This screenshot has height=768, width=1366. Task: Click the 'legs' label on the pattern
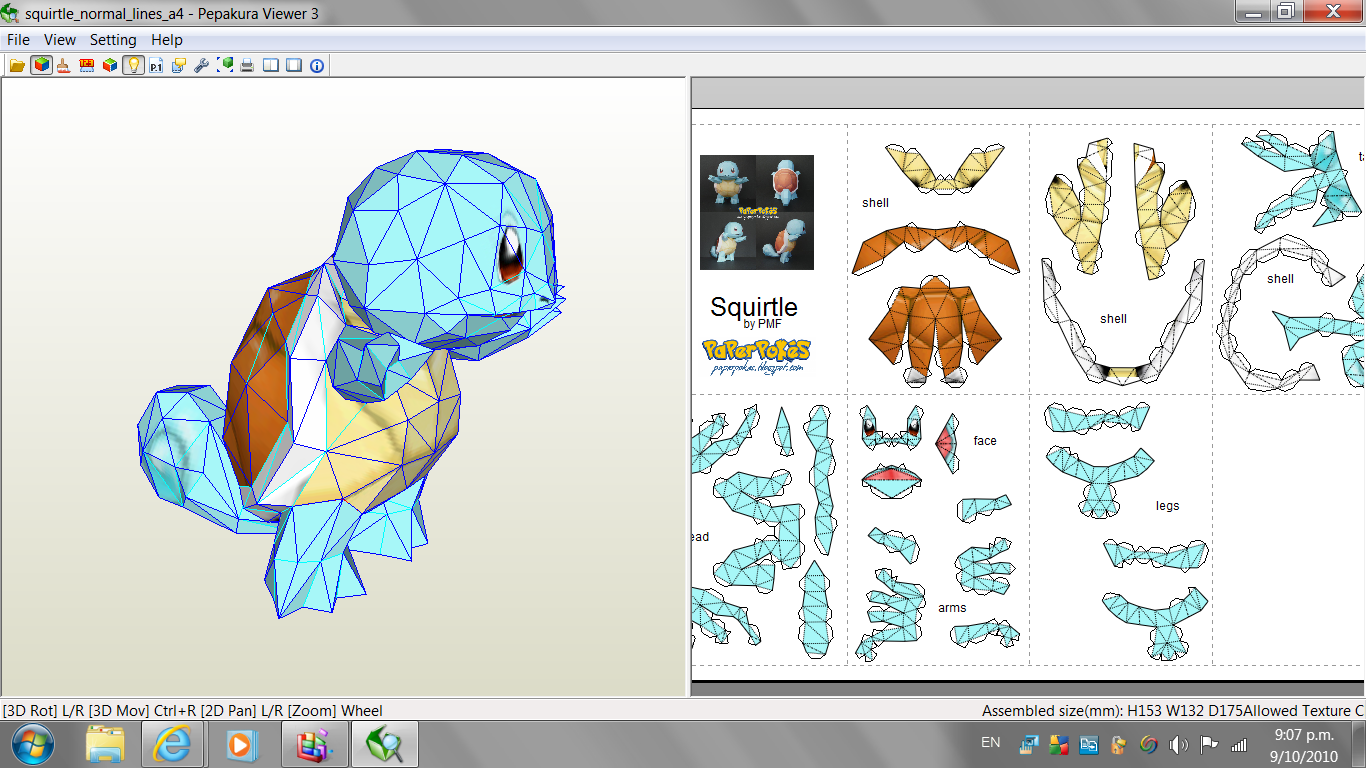pyautogui.click(x=1167, y=505)
